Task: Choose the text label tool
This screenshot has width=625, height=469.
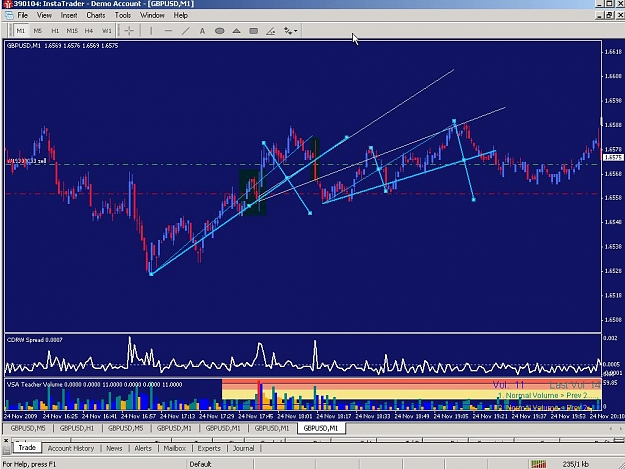Action: click(202, 31)
